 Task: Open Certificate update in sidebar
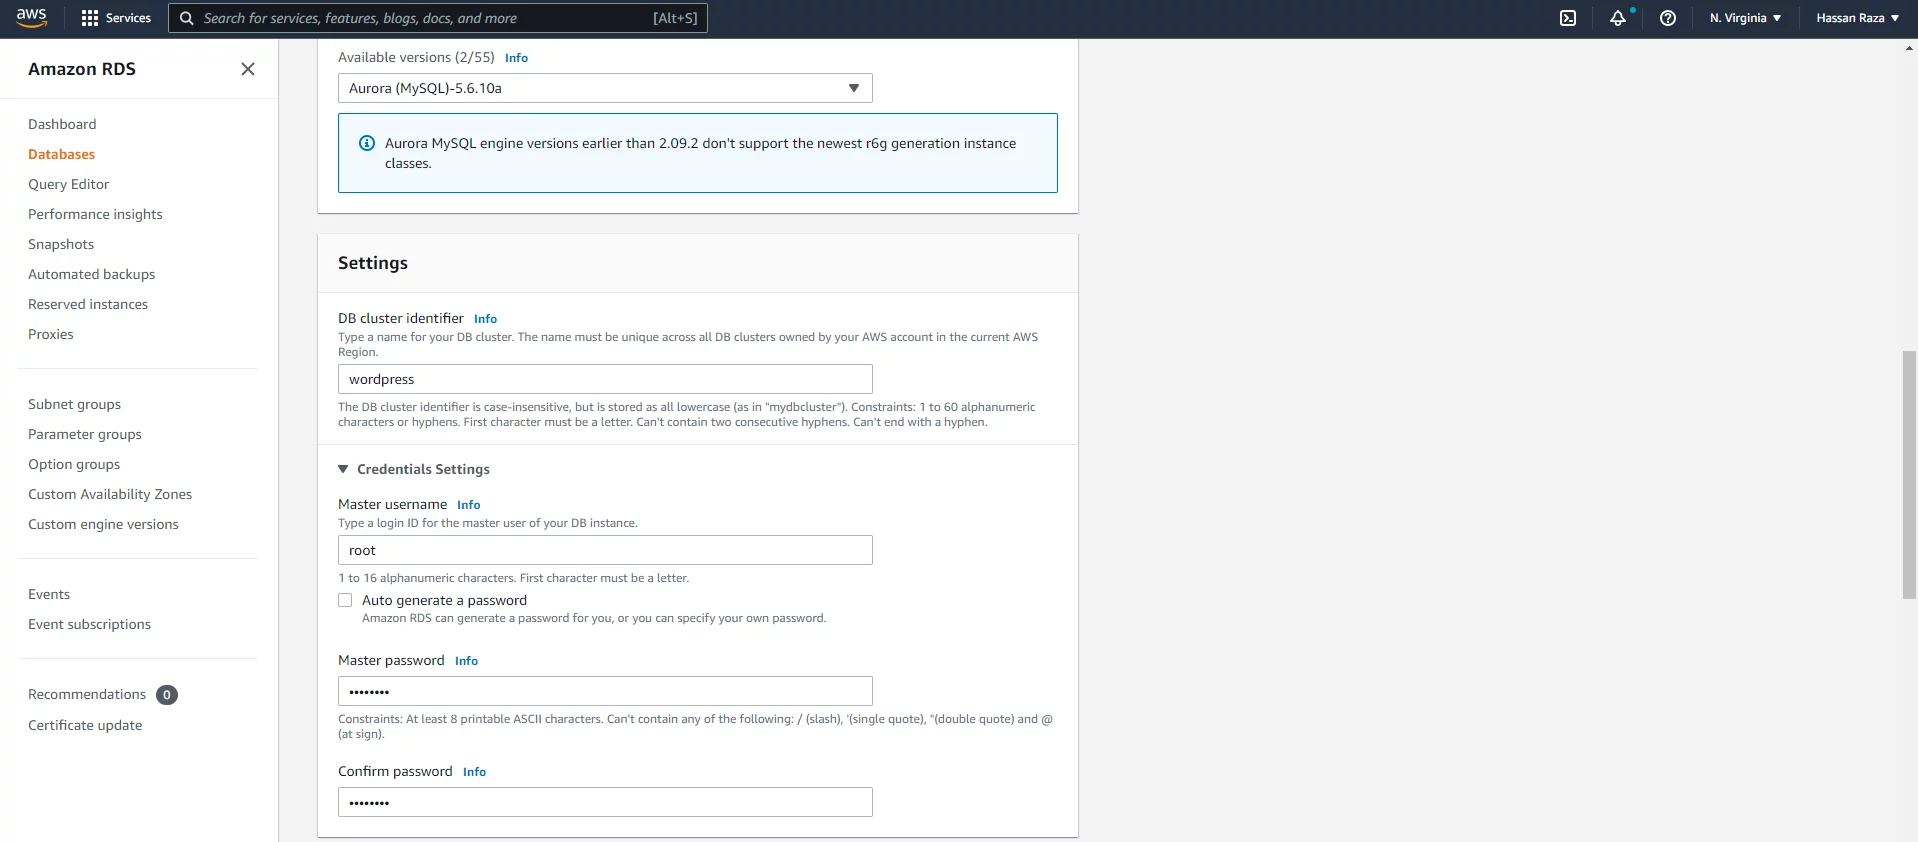pyautogui.click(x=85, y=725)
